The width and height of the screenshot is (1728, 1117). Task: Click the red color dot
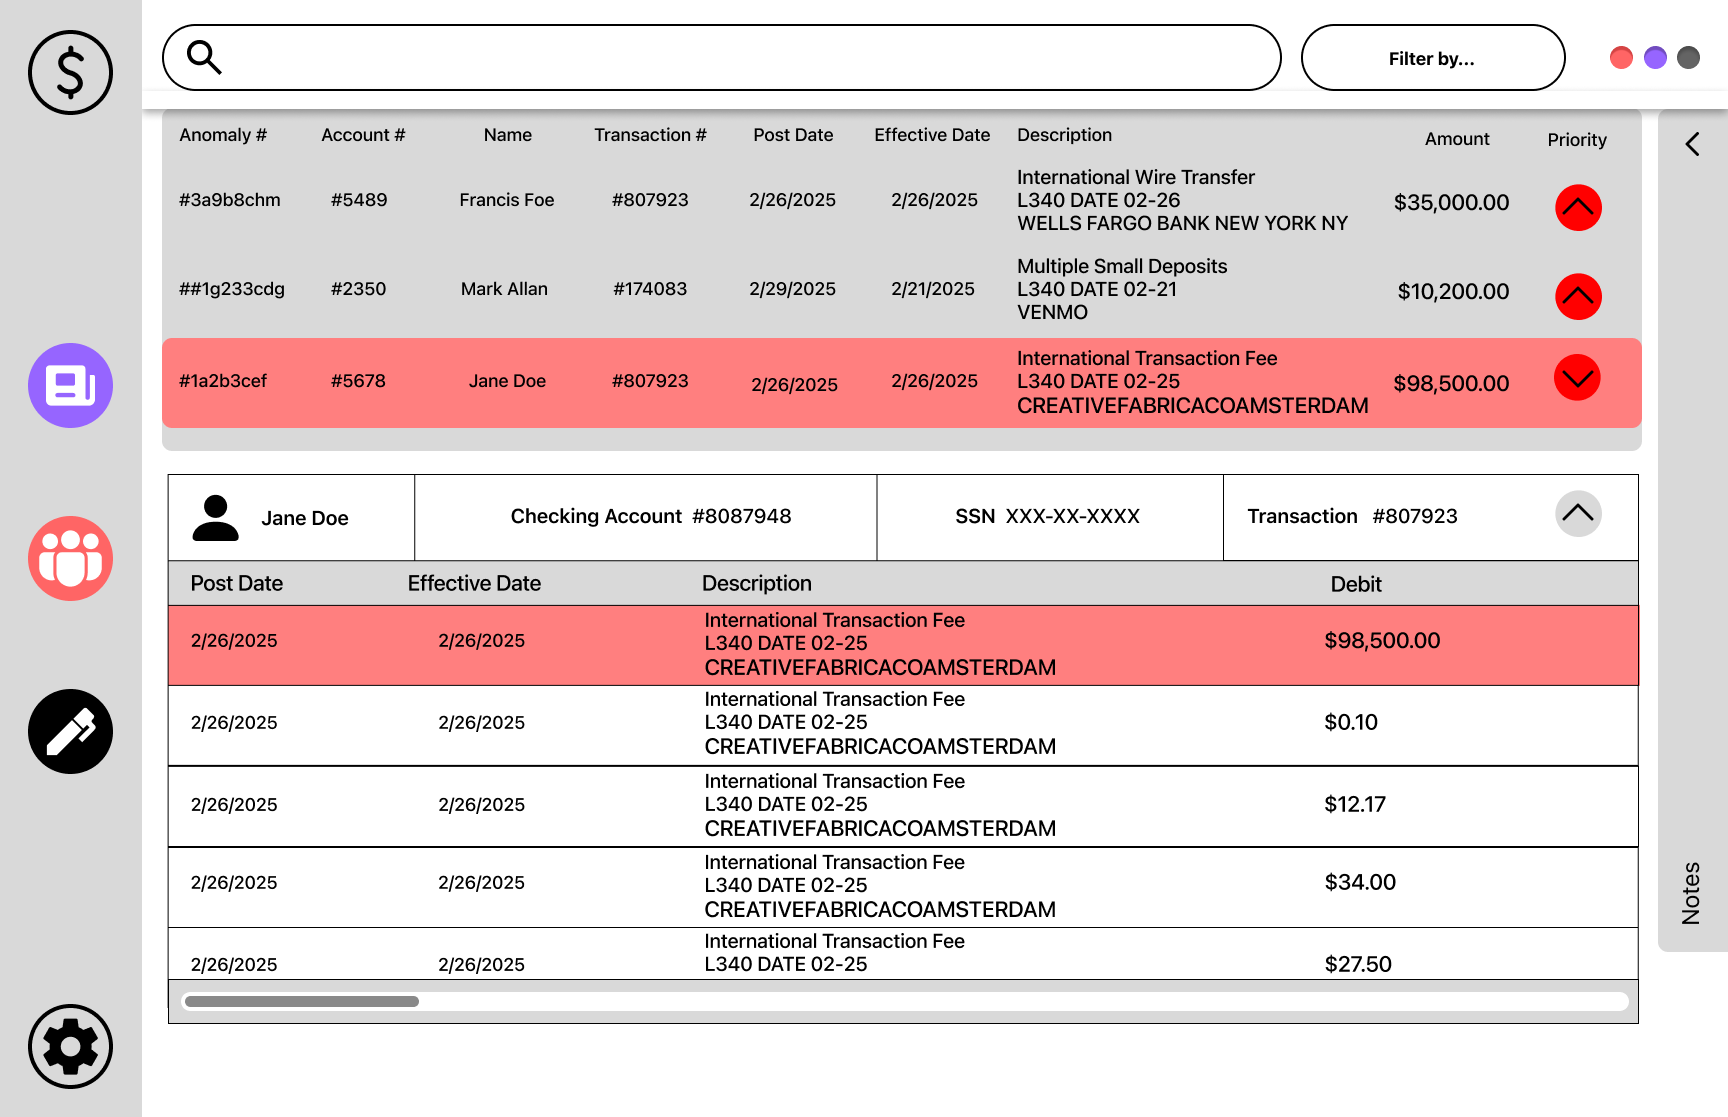click(1621, 58)
